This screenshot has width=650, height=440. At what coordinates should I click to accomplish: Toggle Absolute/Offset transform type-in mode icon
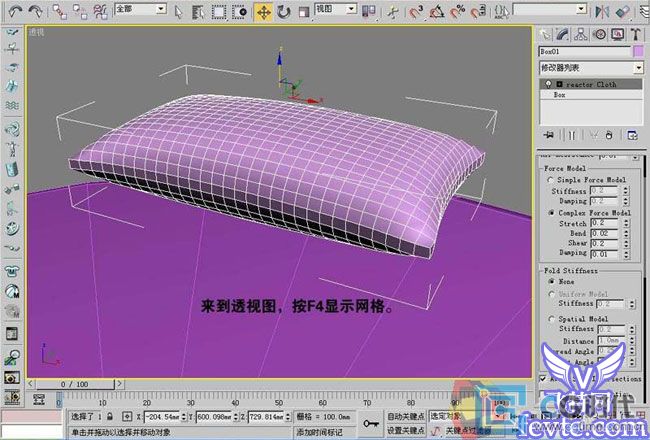[127, 416]
